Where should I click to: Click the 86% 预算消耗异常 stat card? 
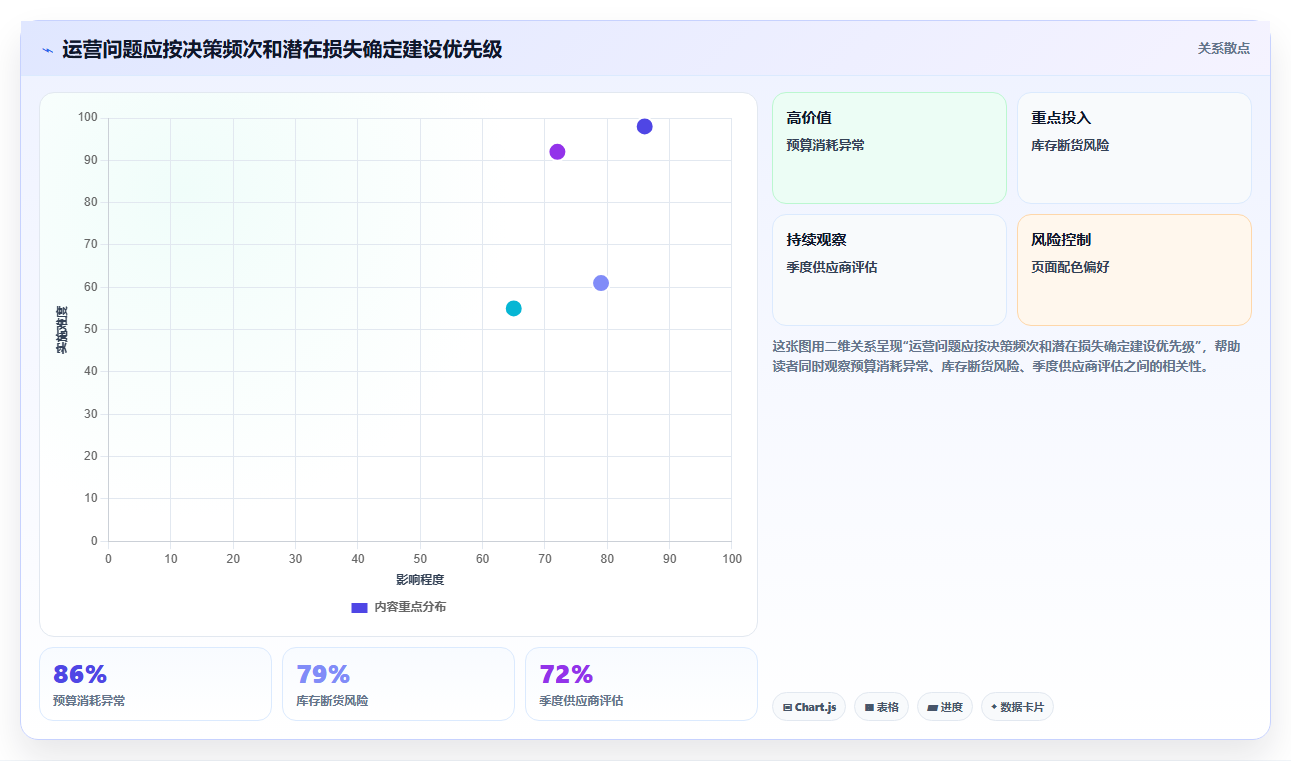click(x=155, y=684)
